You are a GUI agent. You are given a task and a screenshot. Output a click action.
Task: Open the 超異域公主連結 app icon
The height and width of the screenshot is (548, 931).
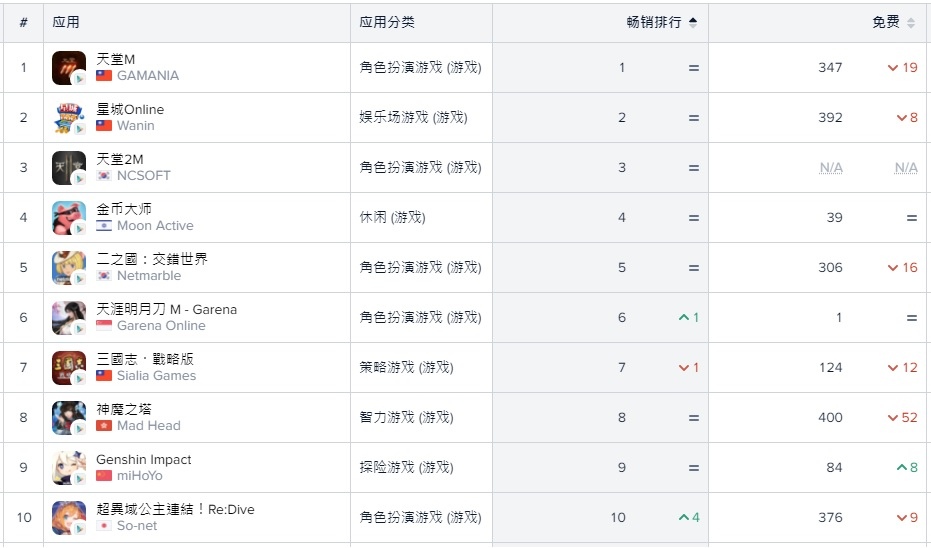69,518
